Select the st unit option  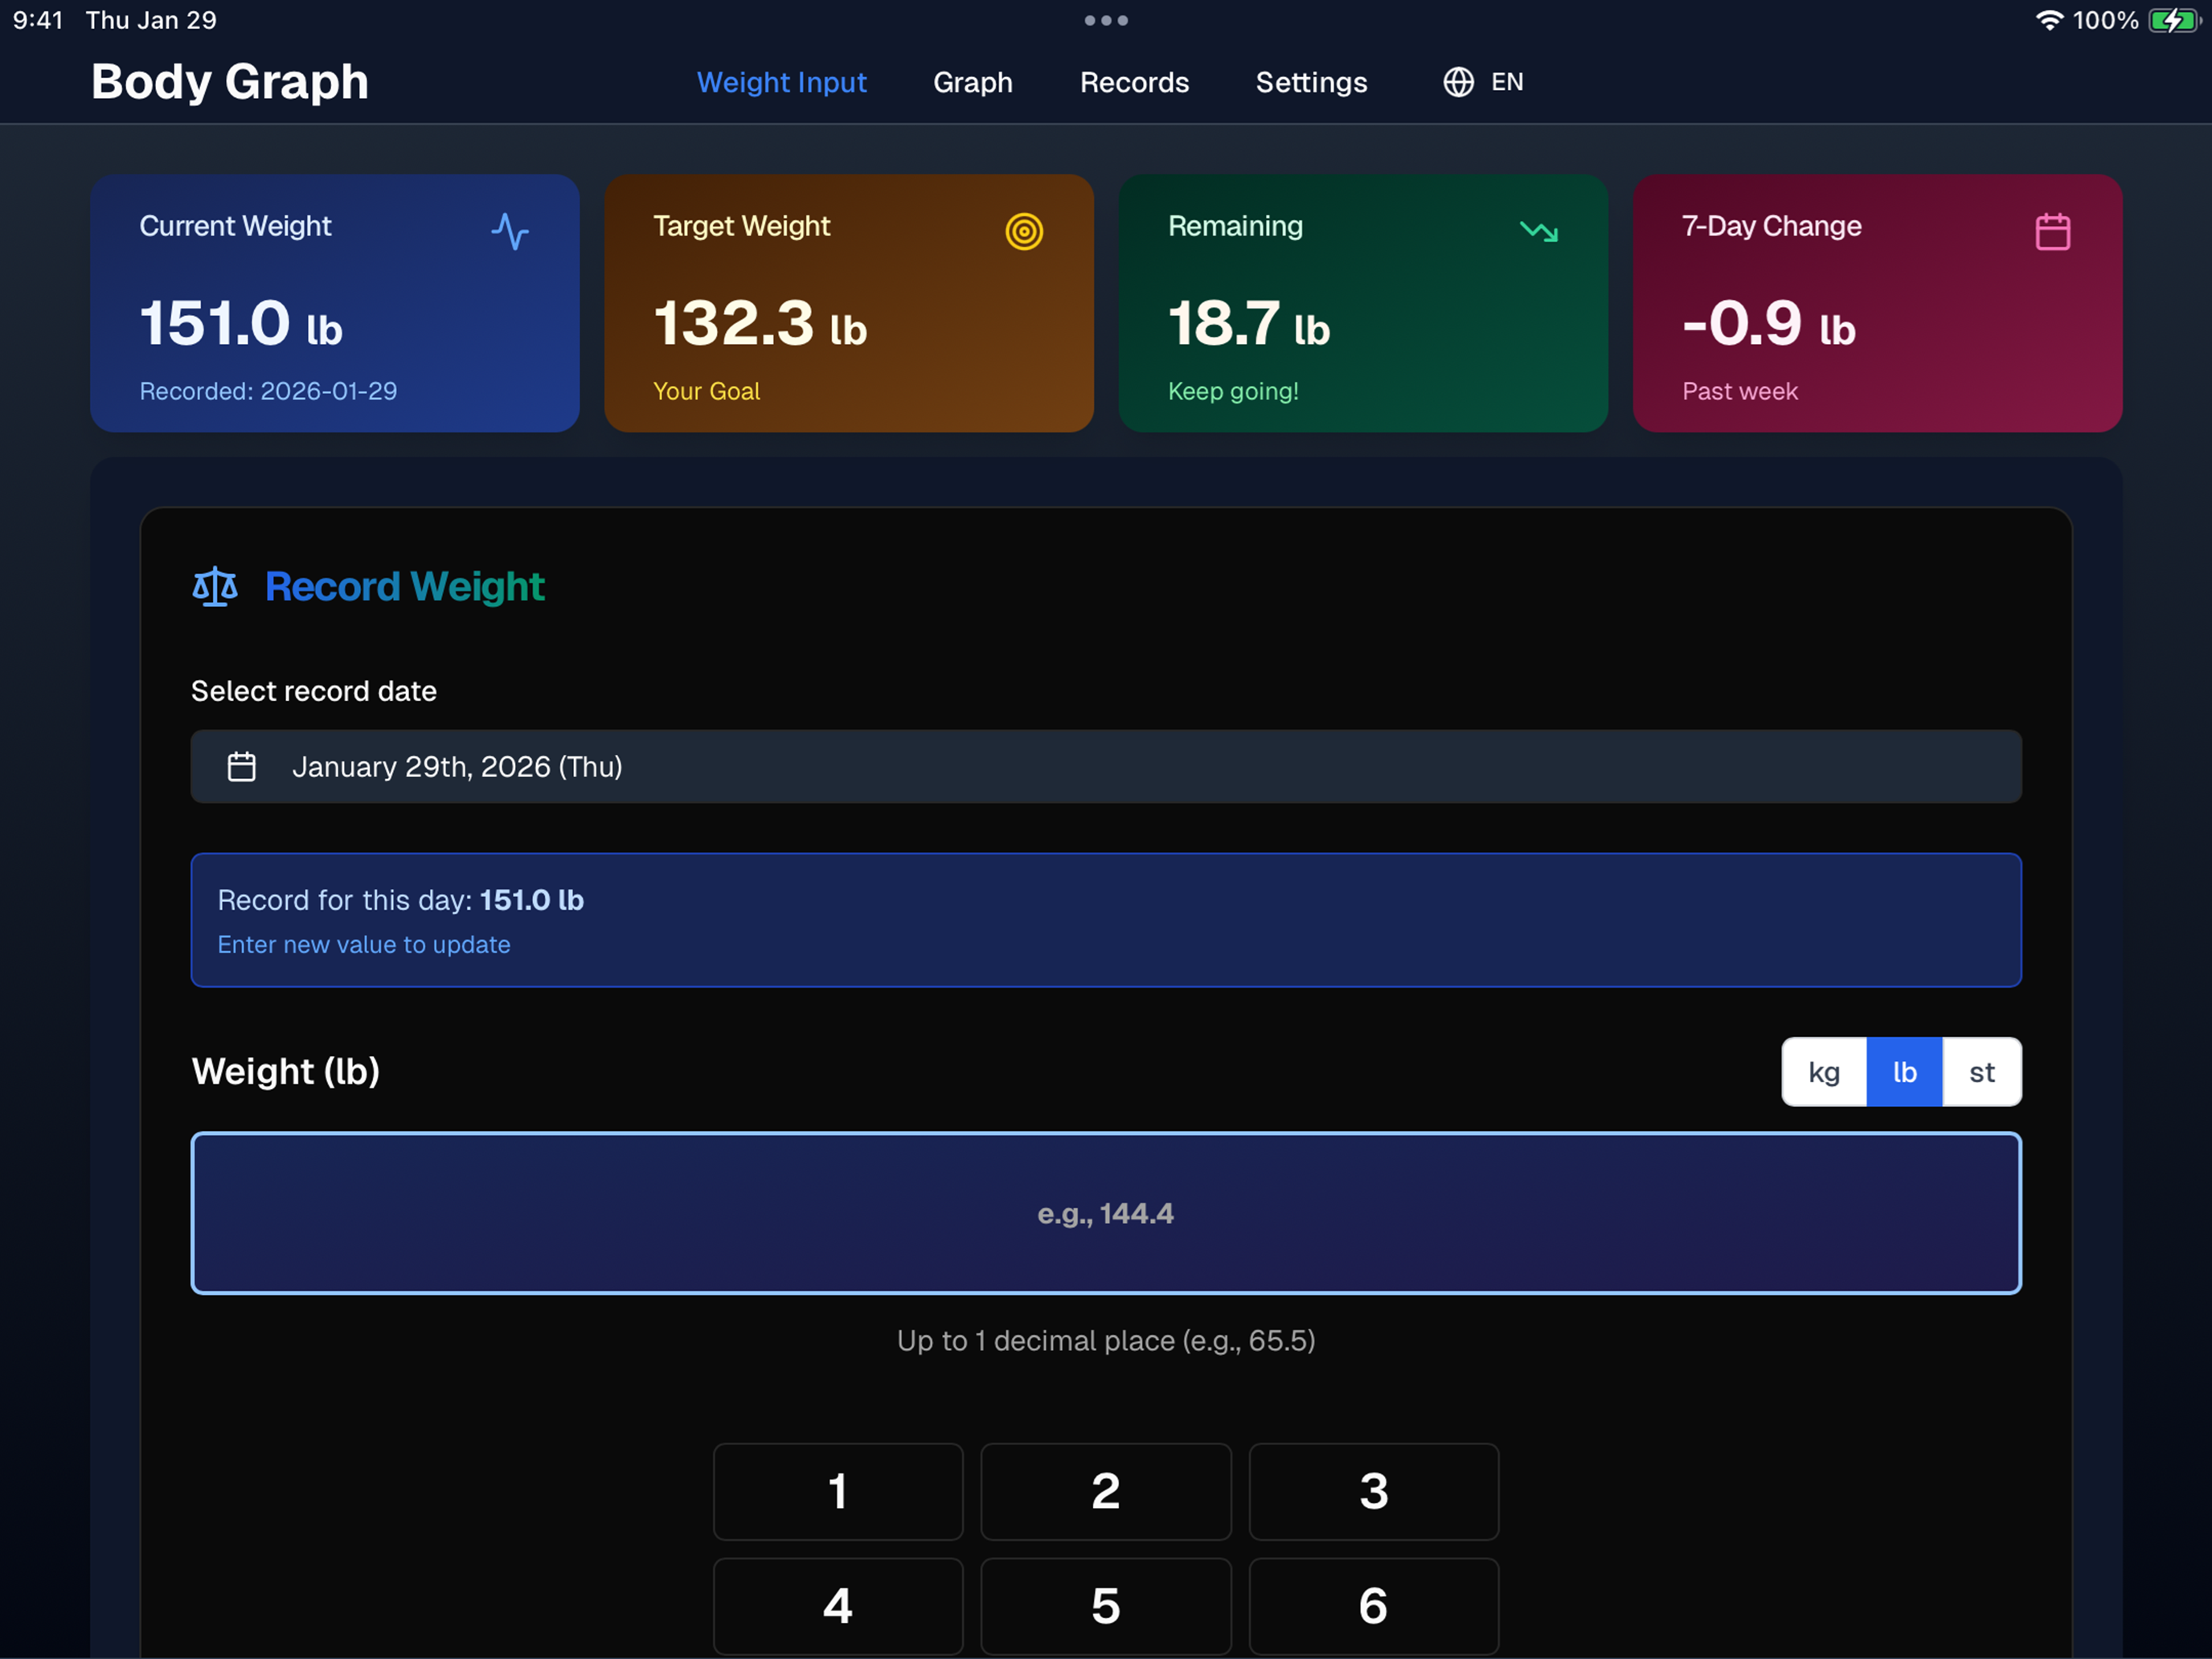[1981, 1072]
